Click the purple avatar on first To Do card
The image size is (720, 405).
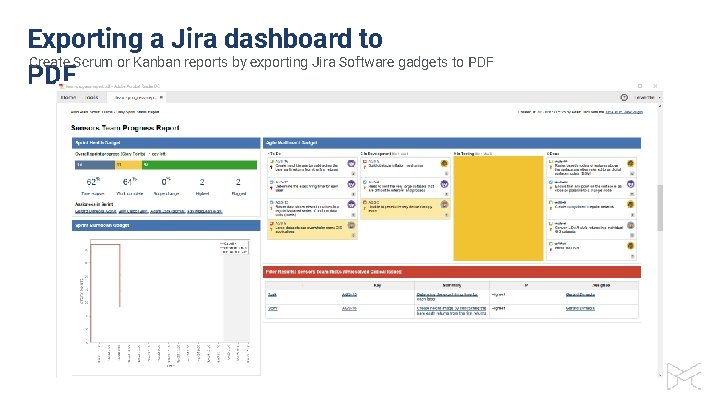351,163
